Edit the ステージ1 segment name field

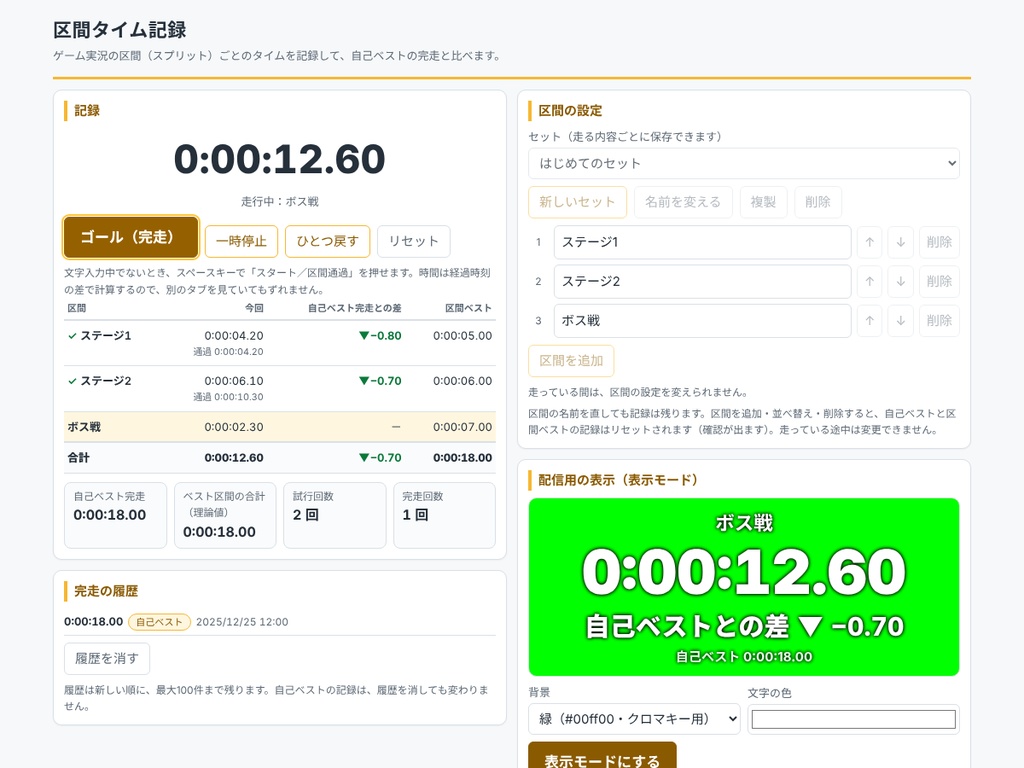703,242
